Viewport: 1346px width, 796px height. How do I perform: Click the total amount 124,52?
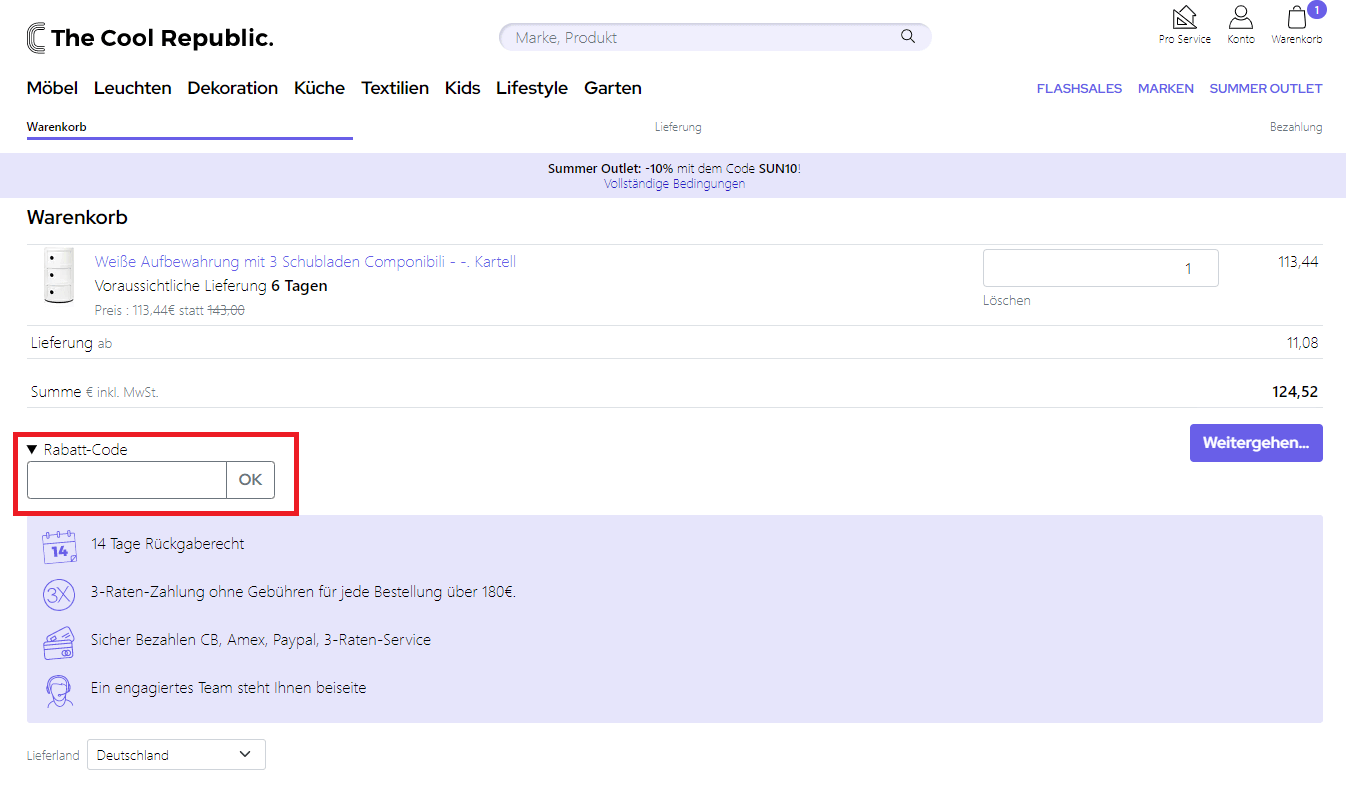point(1295,392)
